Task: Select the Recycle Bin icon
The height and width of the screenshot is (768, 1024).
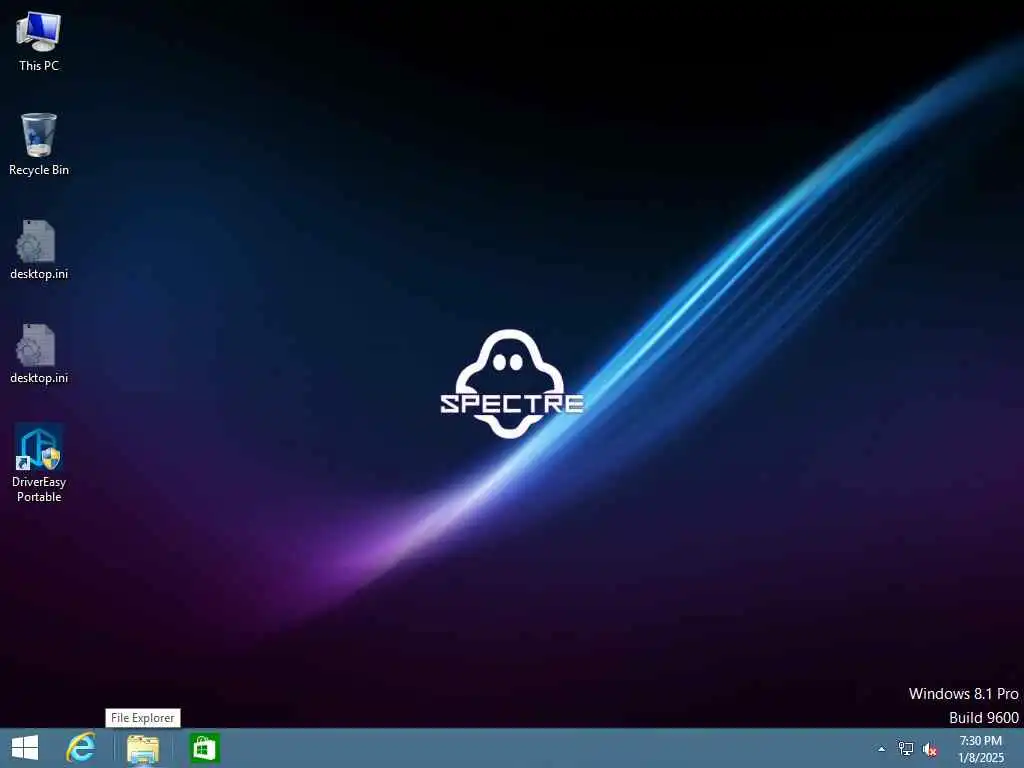Action: [39, 144]
